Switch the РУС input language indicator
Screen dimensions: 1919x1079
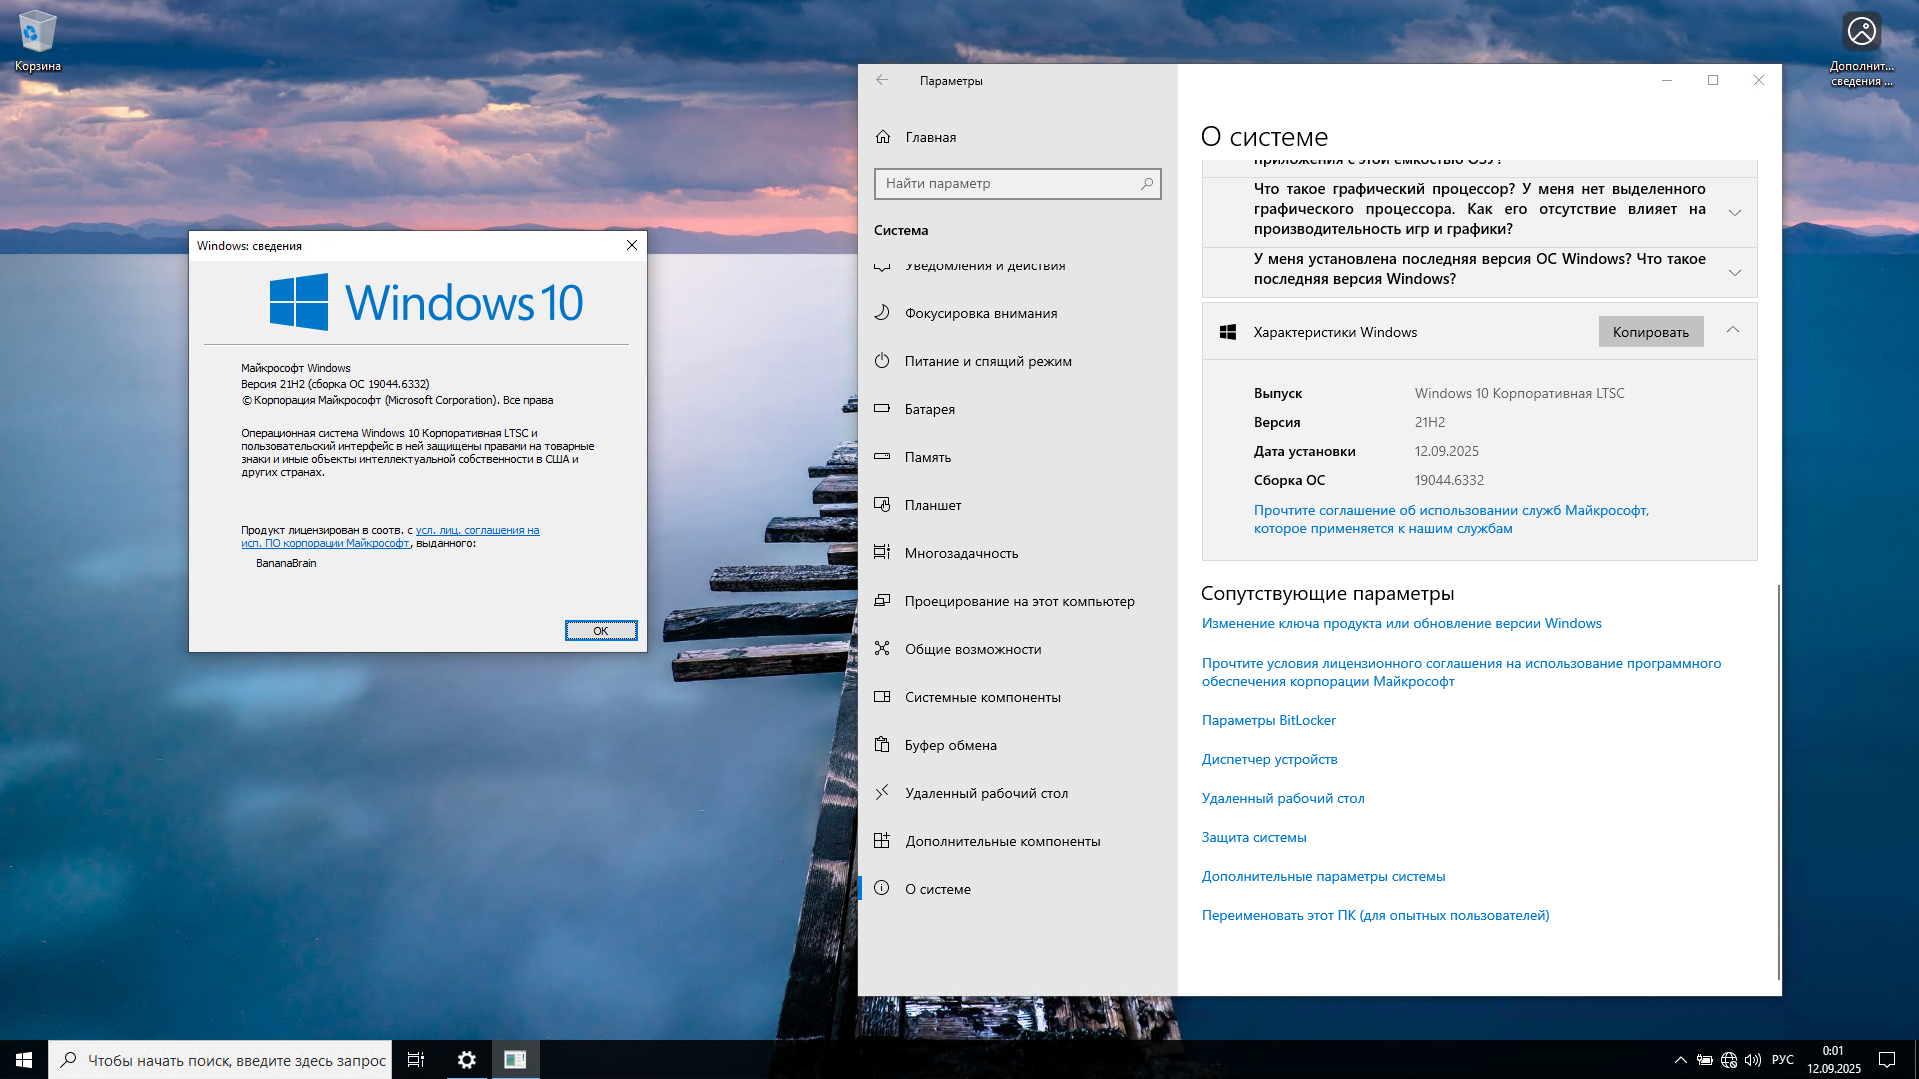pyautogui.click(x=1782, y=1060)
